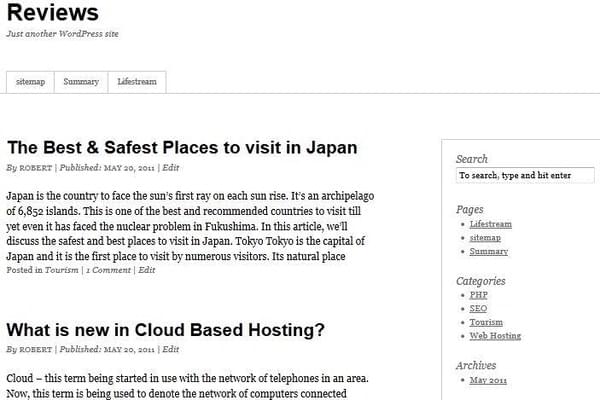The width and height of the screenshot is (600, 400).
Task: Click Edit next to the Japan post's published date
Action: (x=171, y=168)
